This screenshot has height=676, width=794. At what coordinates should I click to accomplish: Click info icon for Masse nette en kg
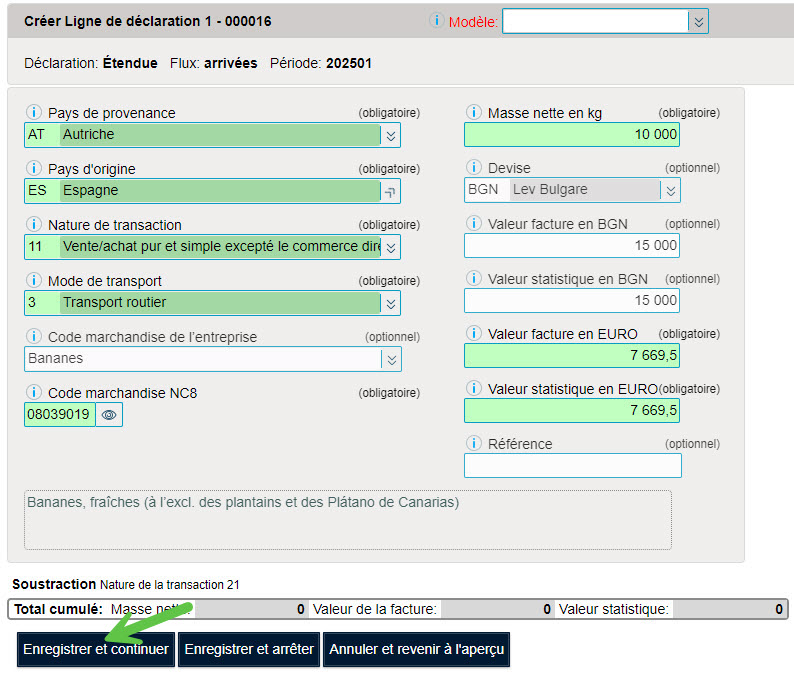pos(473,112)
